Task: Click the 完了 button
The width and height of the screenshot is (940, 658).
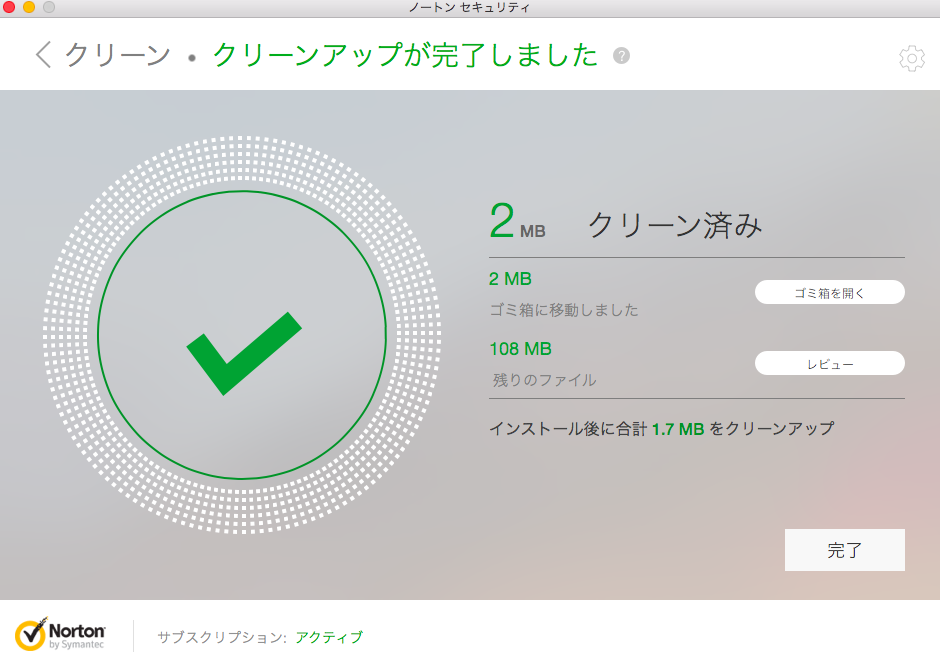Action: click(845, 550)
